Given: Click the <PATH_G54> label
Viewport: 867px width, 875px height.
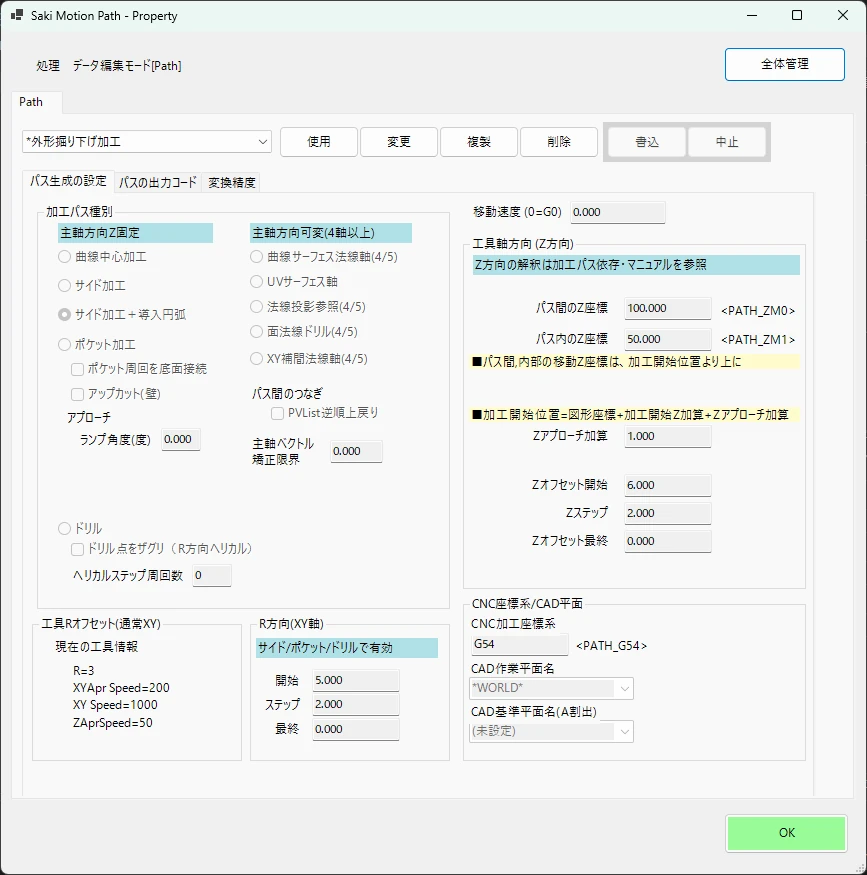Looking at the screenshot, I should point(611,646).
